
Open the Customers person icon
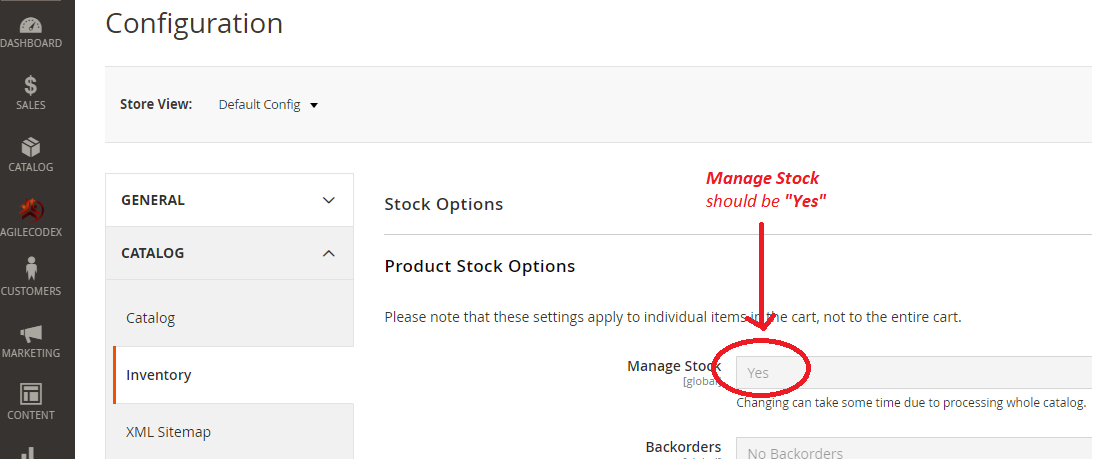tap(31, 269)
